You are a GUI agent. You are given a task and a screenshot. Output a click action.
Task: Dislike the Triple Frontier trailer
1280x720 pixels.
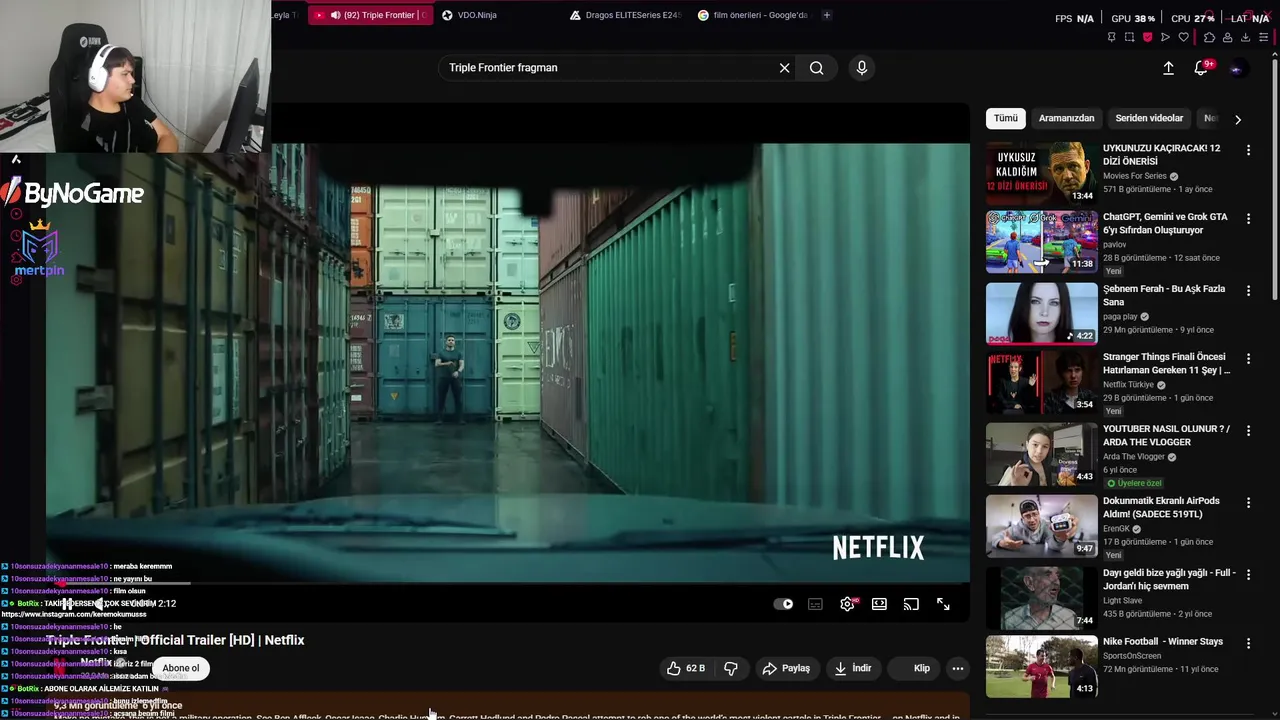coord(731,668)
